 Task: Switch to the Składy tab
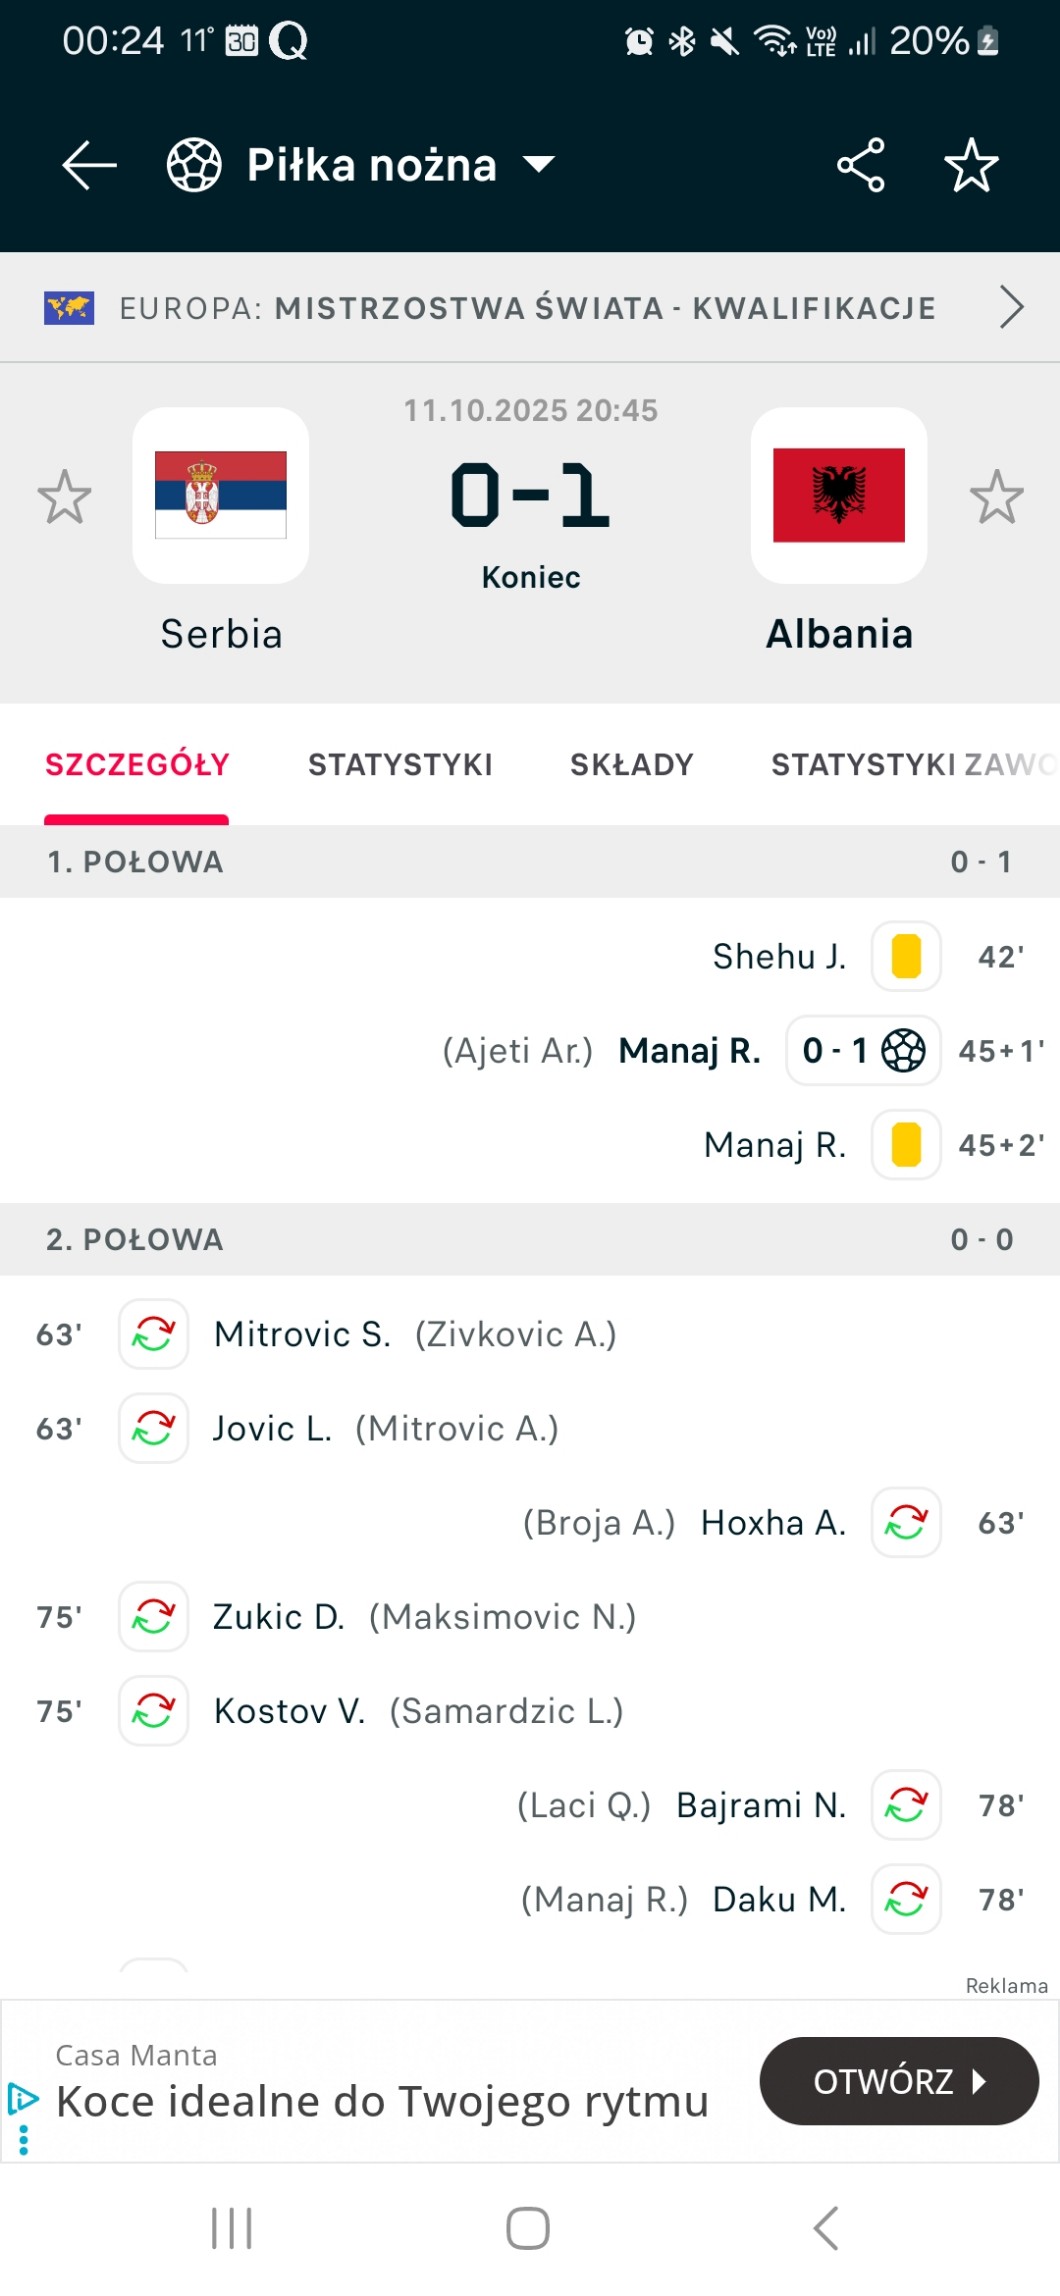[x=631, y=765]
